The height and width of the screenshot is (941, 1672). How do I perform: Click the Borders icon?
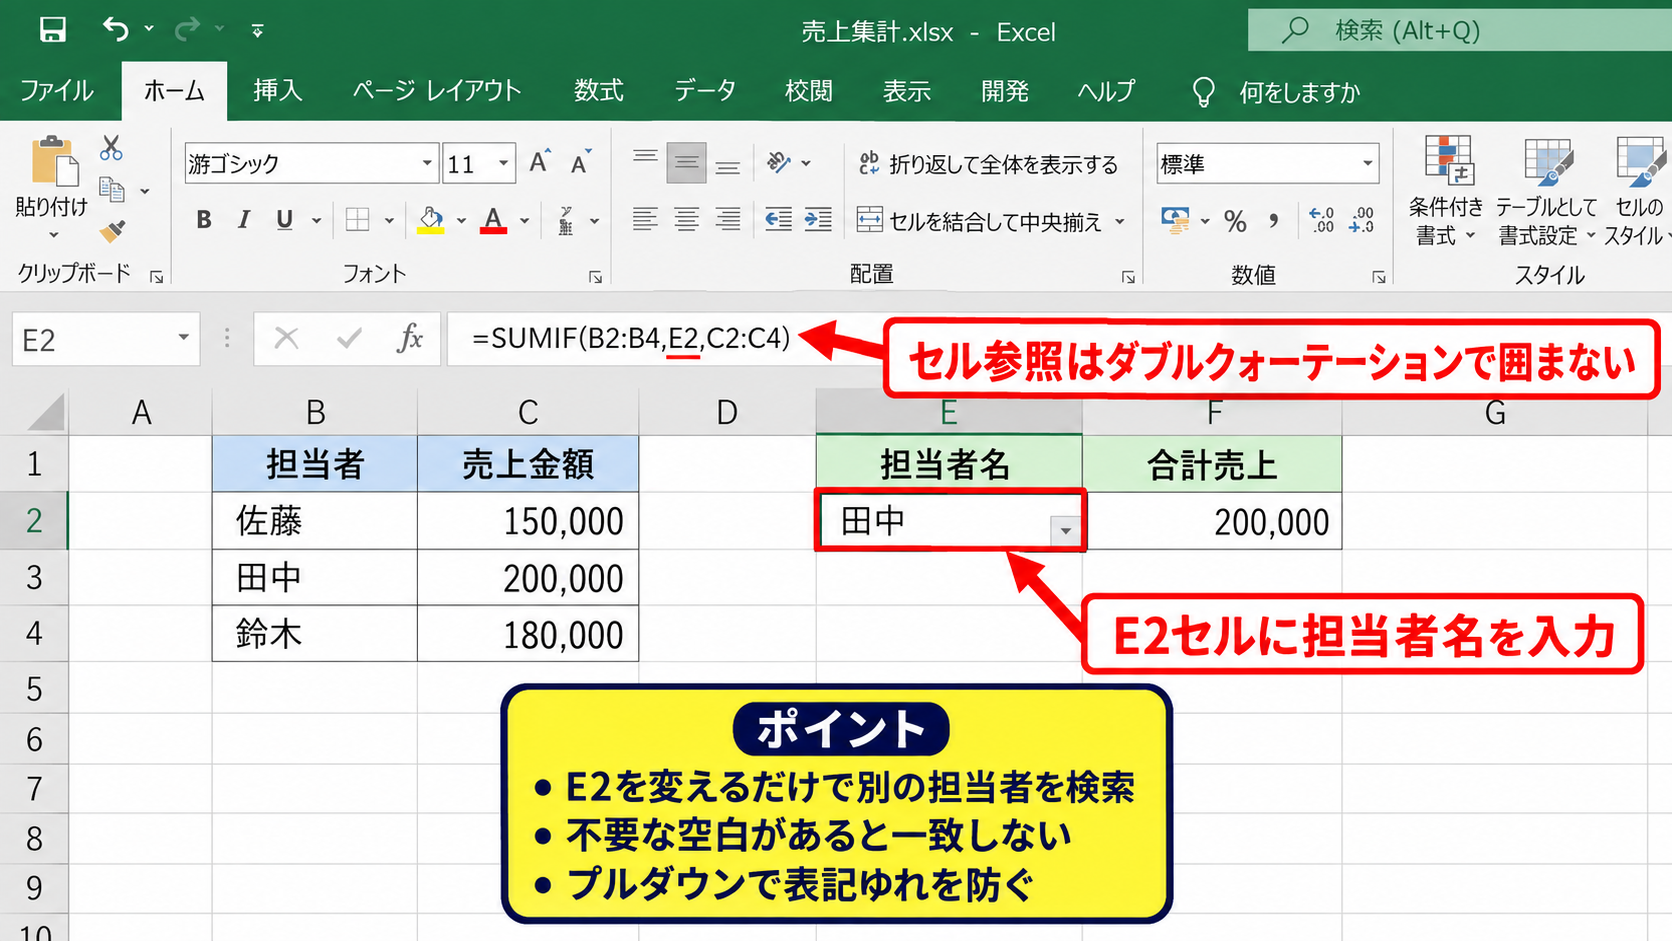click(x=358, y=220)
